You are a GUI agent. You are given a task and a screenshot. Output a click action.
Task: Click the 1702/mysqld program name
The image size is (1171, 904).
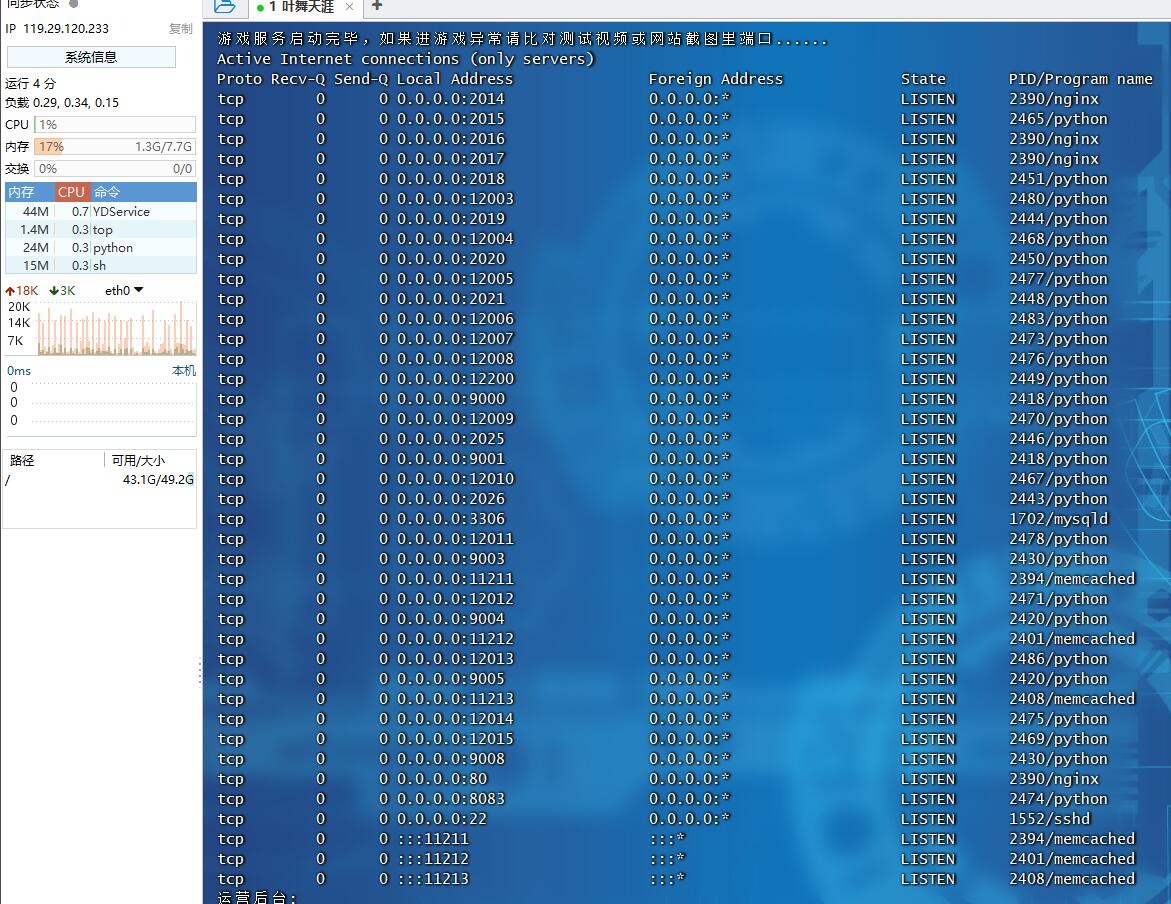point(1058,518)
